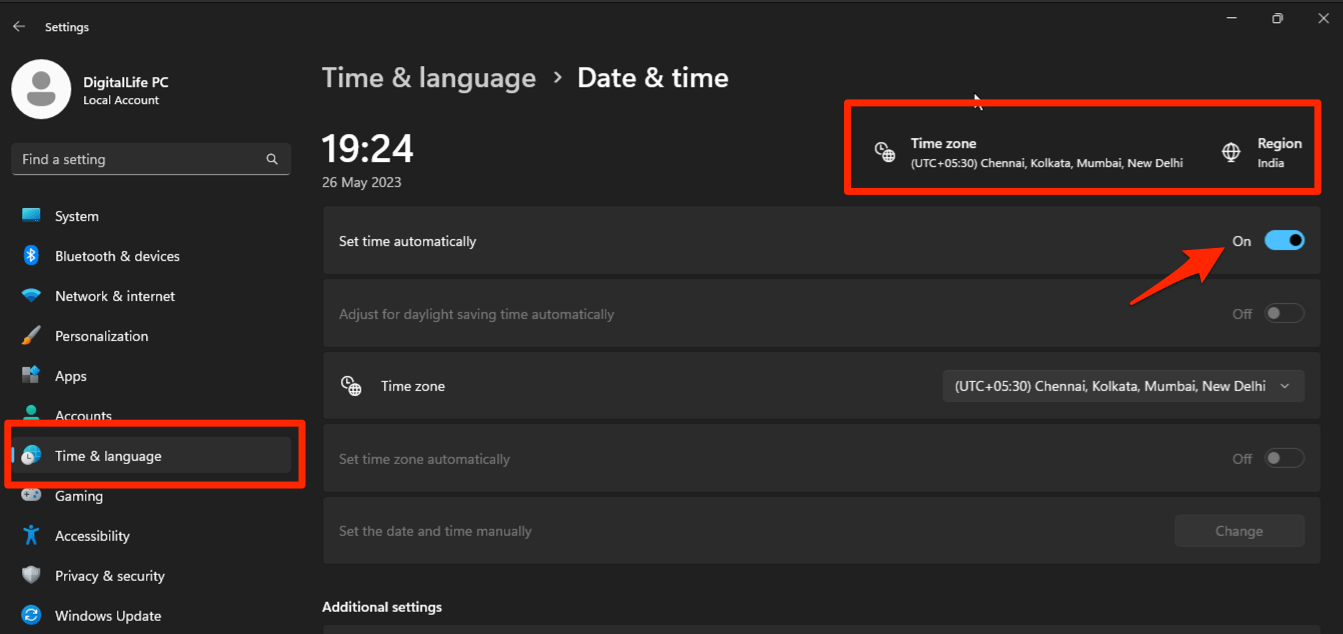Open the Time zone dropdown
Image resolution: width=1343 pixels, height=634 pixels.
[1123, 385]
